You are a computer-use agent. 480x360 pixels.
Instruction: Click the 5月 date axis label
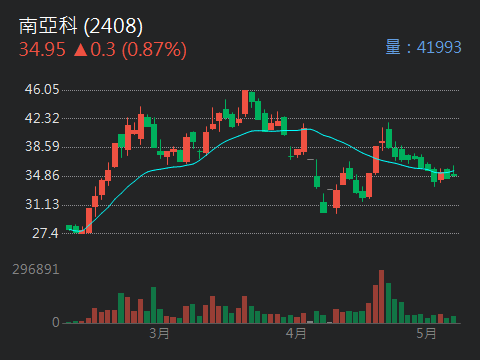tap(426, 333)
